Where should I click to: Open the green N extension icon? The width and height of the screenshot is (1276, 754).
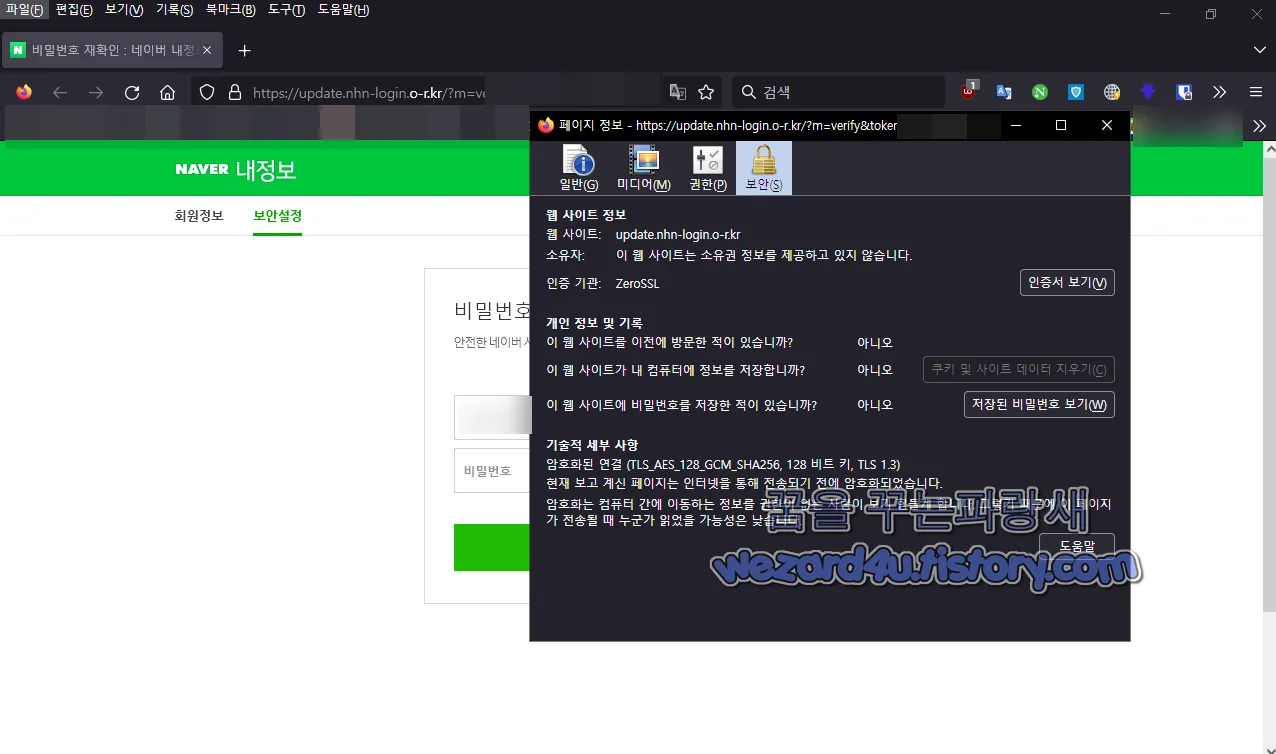coord(1040,92)
